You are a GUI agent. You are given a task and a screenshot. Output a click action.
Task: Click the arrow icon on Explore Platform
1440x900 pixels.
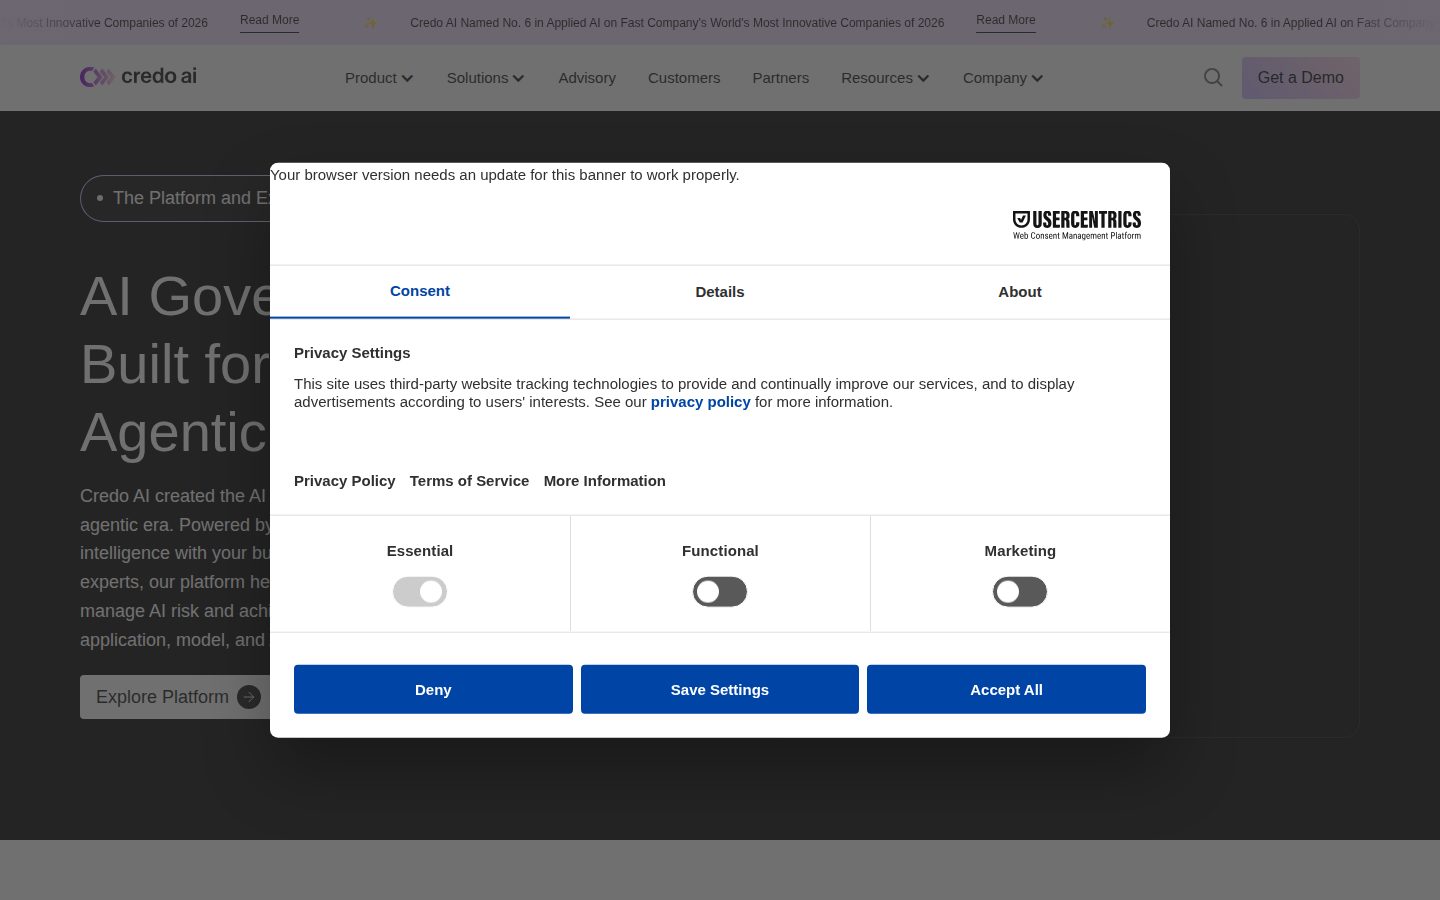coord(249,697)
